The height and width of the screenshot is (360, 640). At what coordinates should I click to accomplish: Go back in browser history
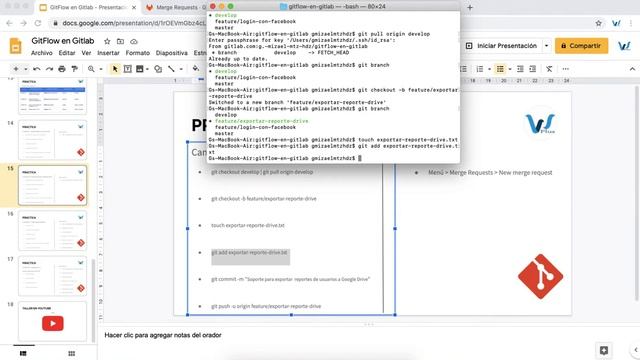10,23
